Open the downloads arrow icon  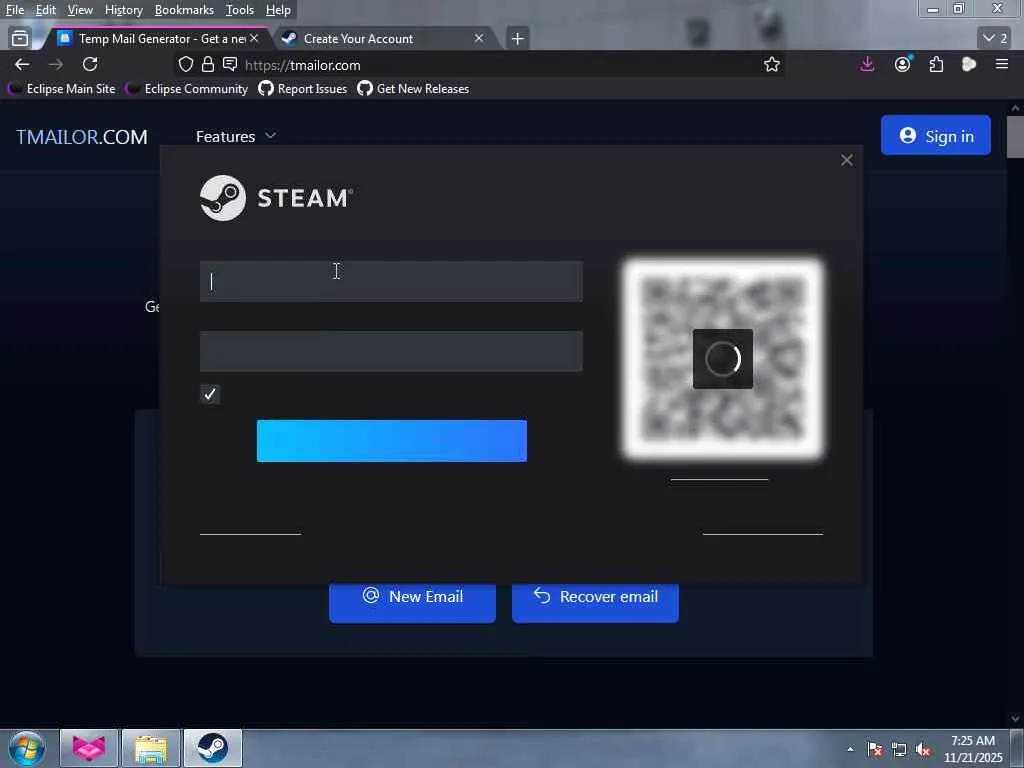(x=867, y=64)
